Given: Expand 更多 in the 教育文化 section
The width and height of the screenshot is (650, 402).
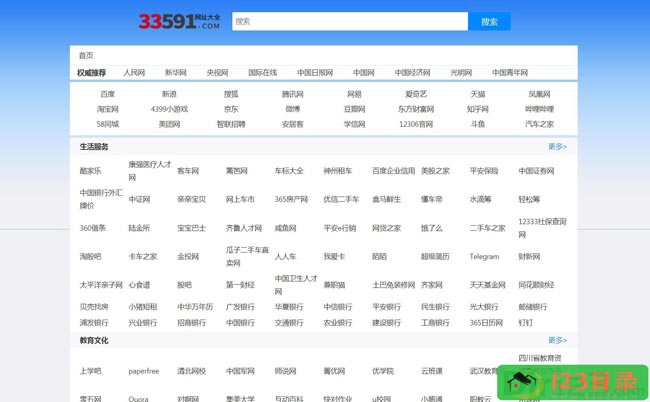Looking at the screenshot, I should 557,340.
